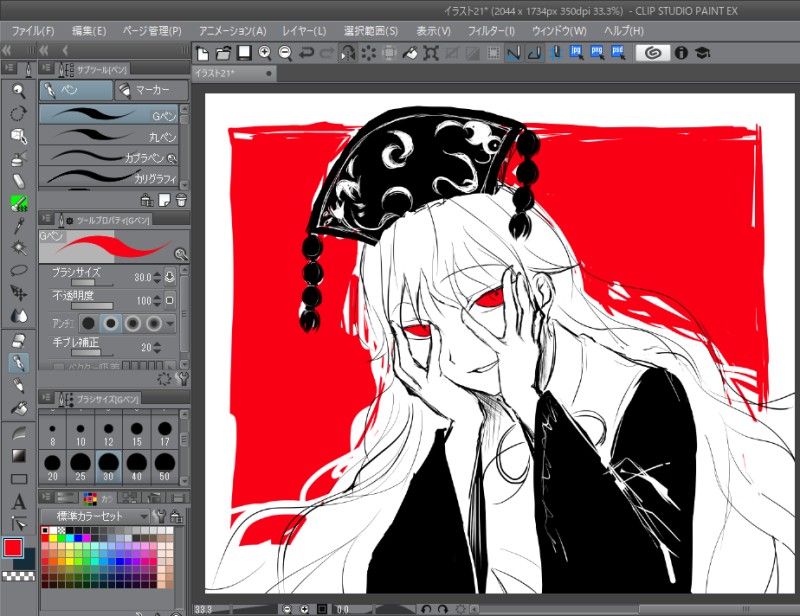
Task: Click the Fill bucket command bar icon
Action: [410, 53]
